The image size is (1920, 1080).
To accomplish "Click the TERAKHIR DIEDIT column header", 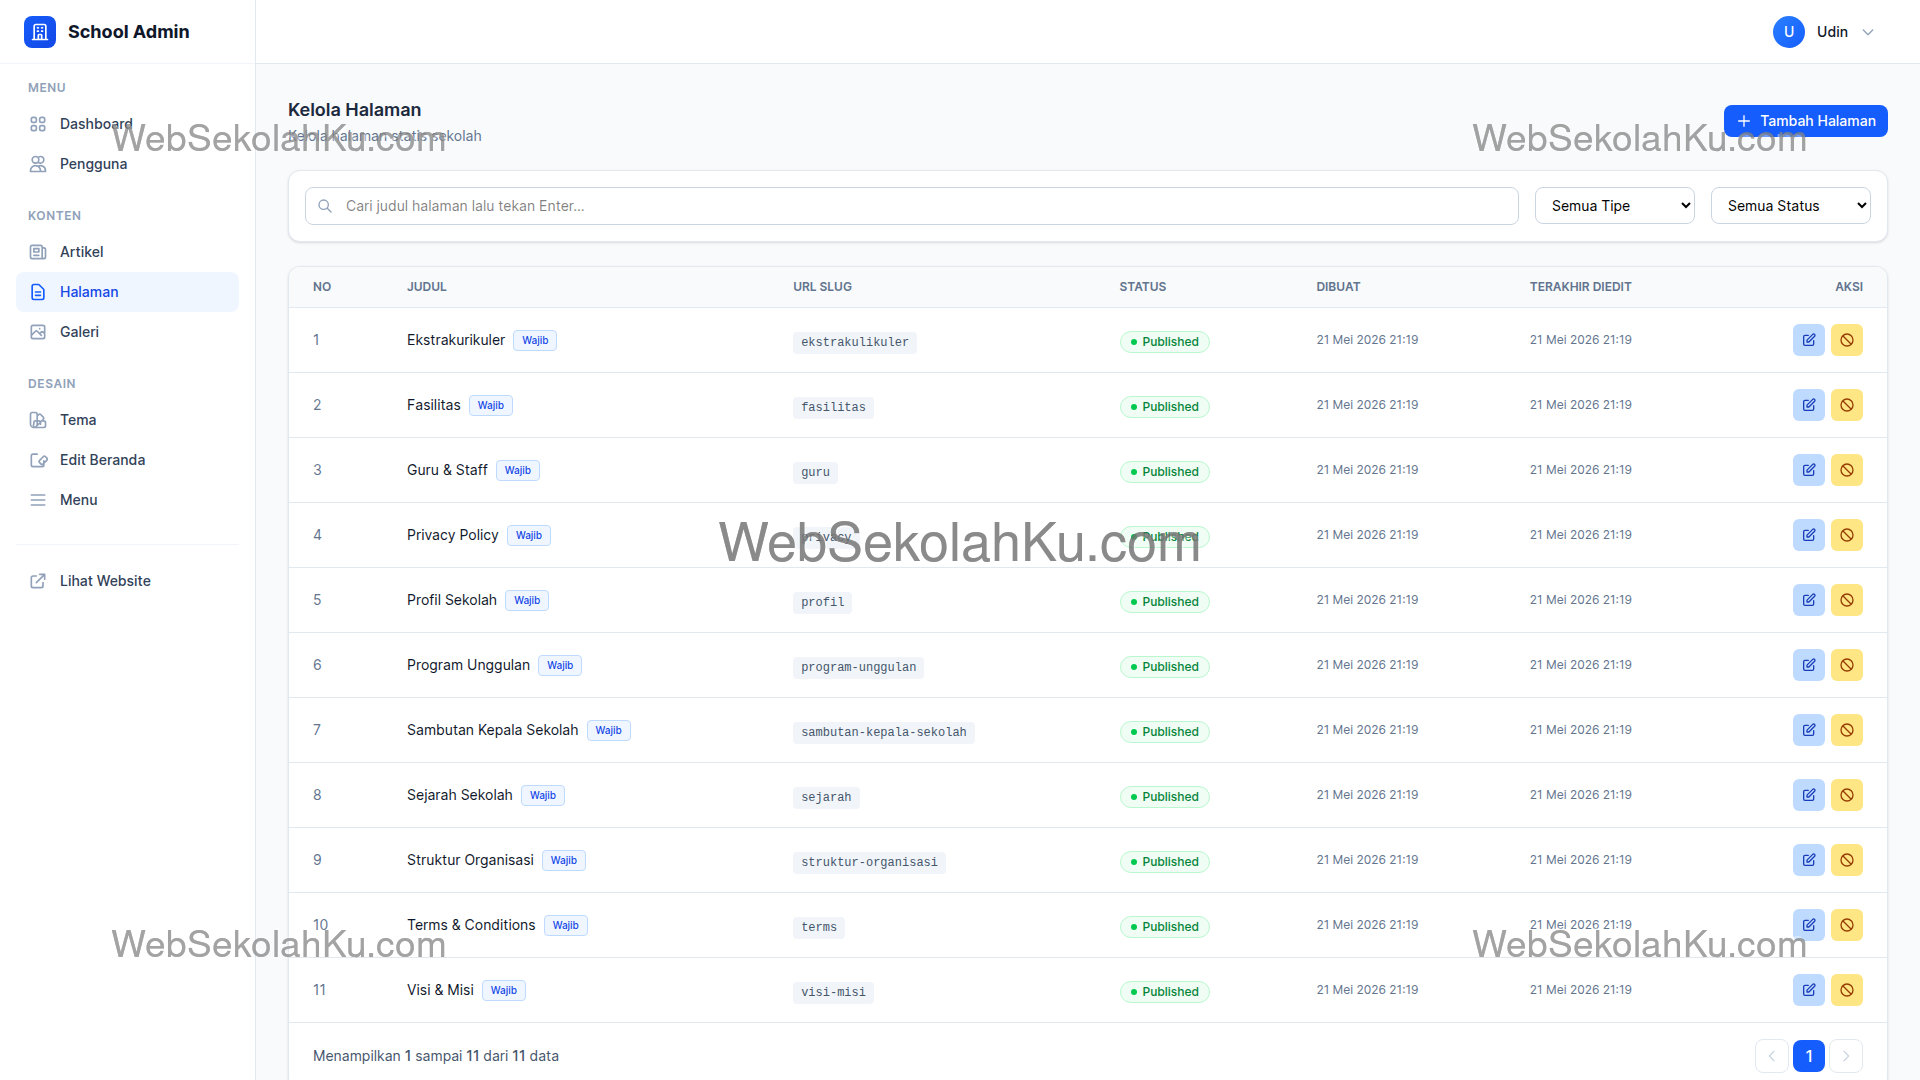I will click(1580, 287).
